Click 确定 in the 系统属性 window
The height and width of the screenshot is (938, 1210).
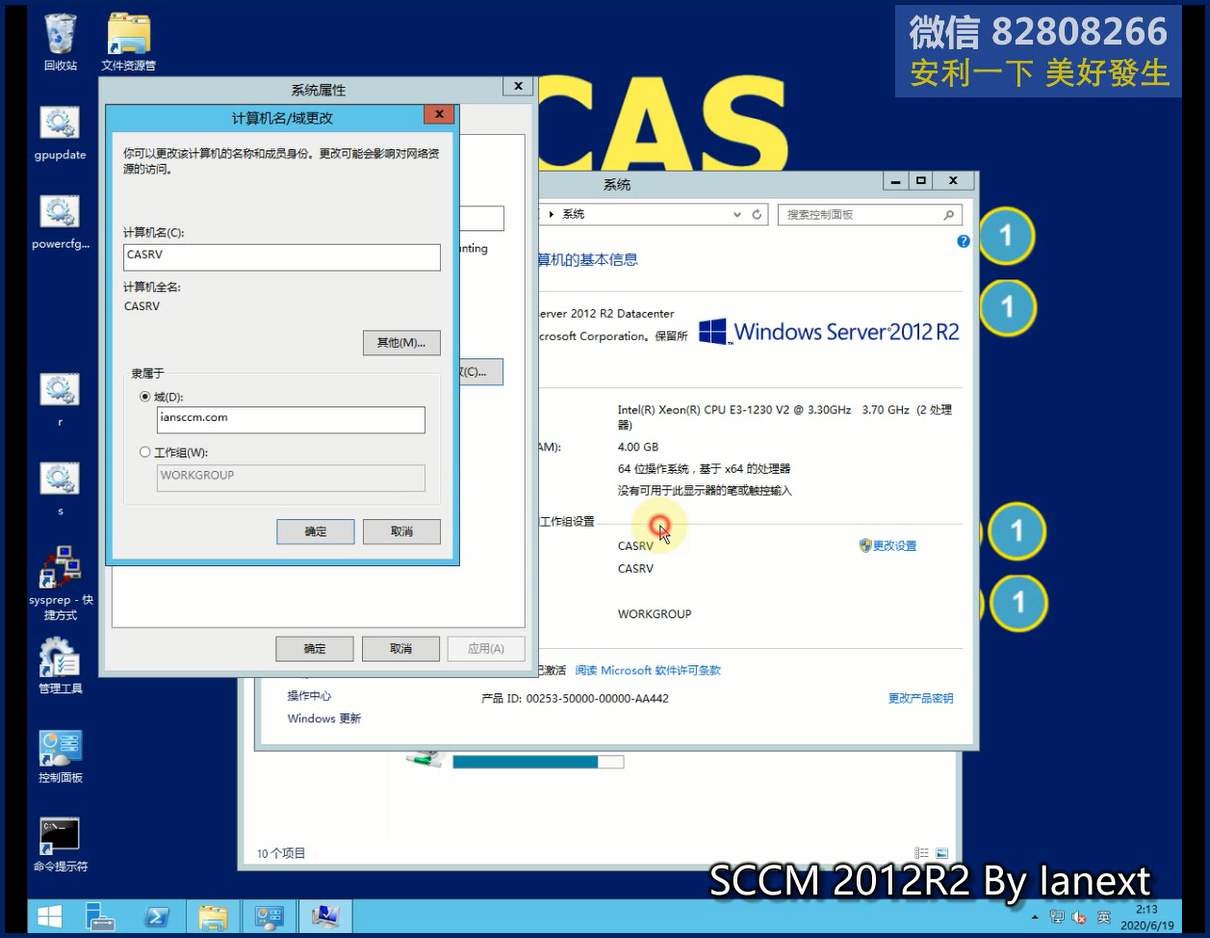coord(314,648)
